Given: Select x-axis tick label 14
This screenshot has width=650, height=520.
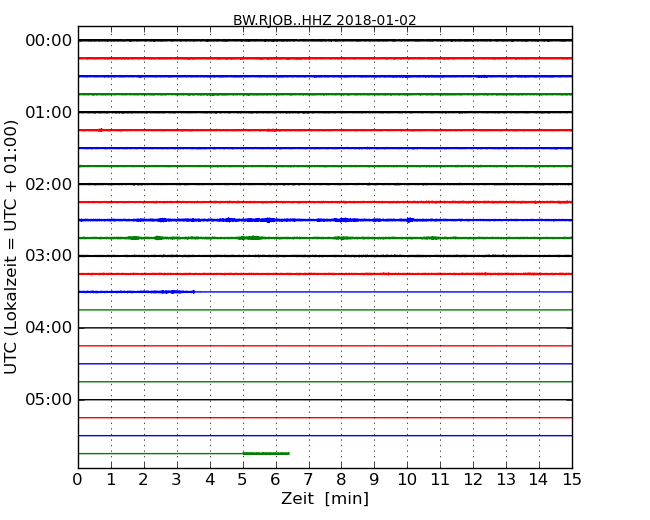Looking at the screenshot, I should [x=539, y=480].
